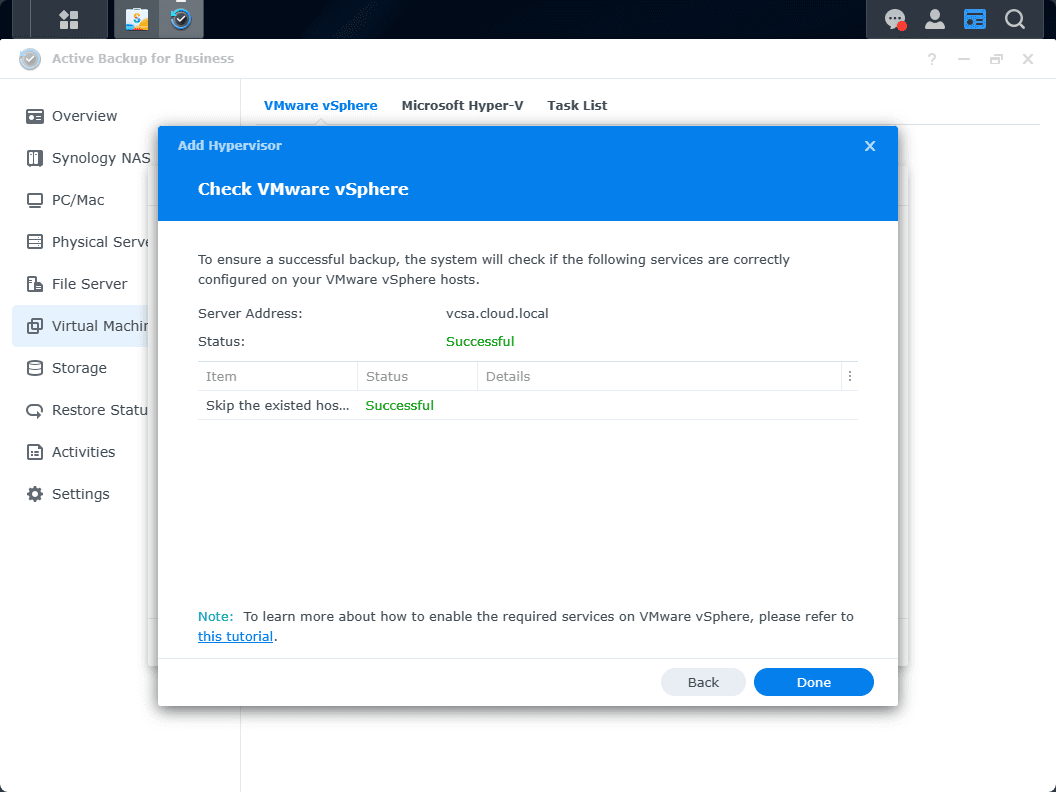Image resolution: width=1056 pixels, height=792 pixels.
Task: Go to Overview in the sidebar
Action: (84, 117)
